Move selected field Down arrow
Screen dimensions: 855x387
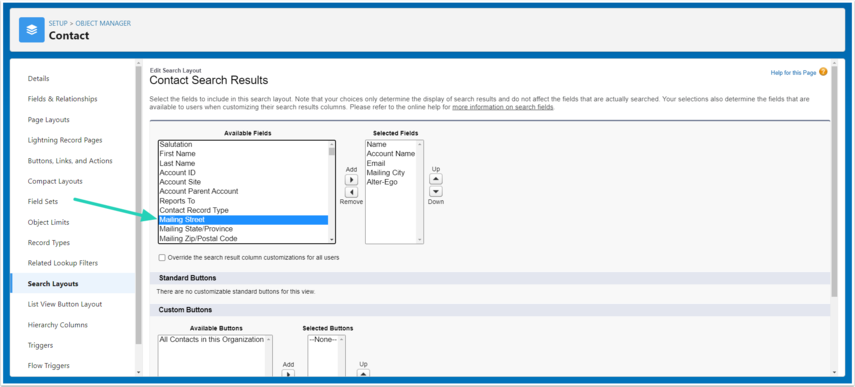(436, 192)
